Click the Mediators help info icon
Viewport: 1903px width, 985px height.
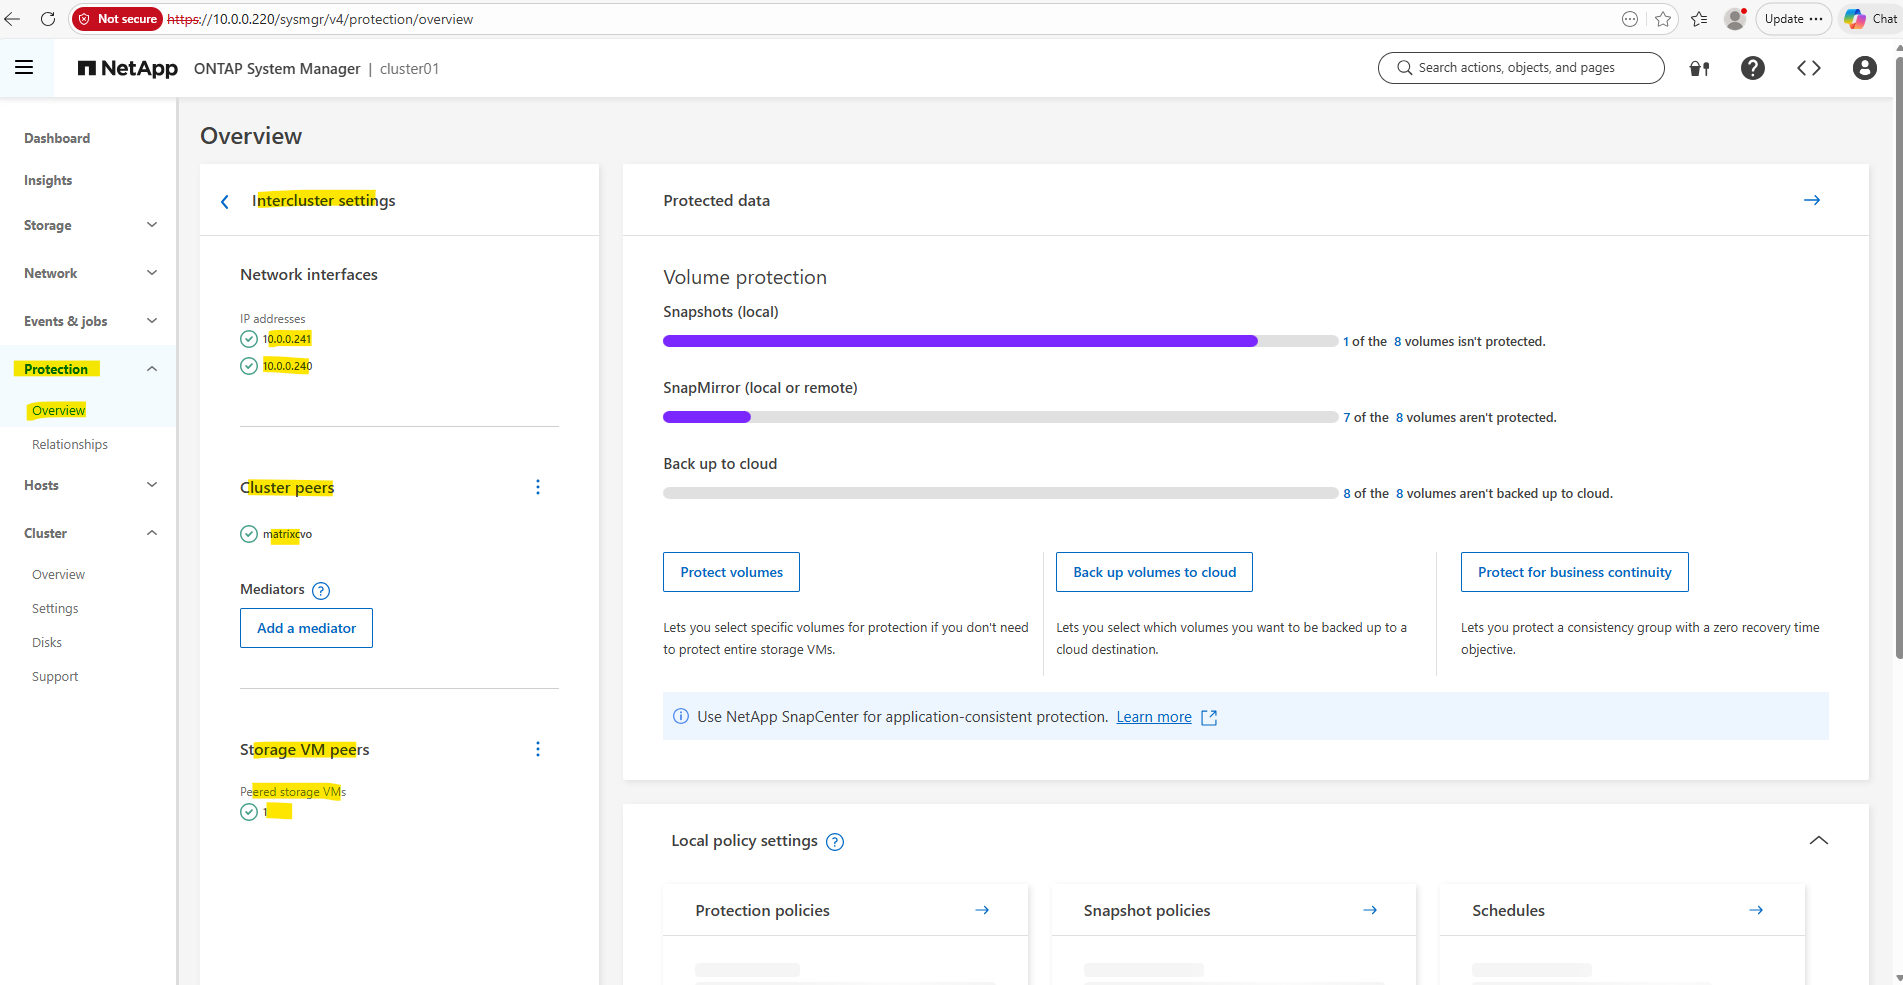pyautogui.click(x=321, y=591)
